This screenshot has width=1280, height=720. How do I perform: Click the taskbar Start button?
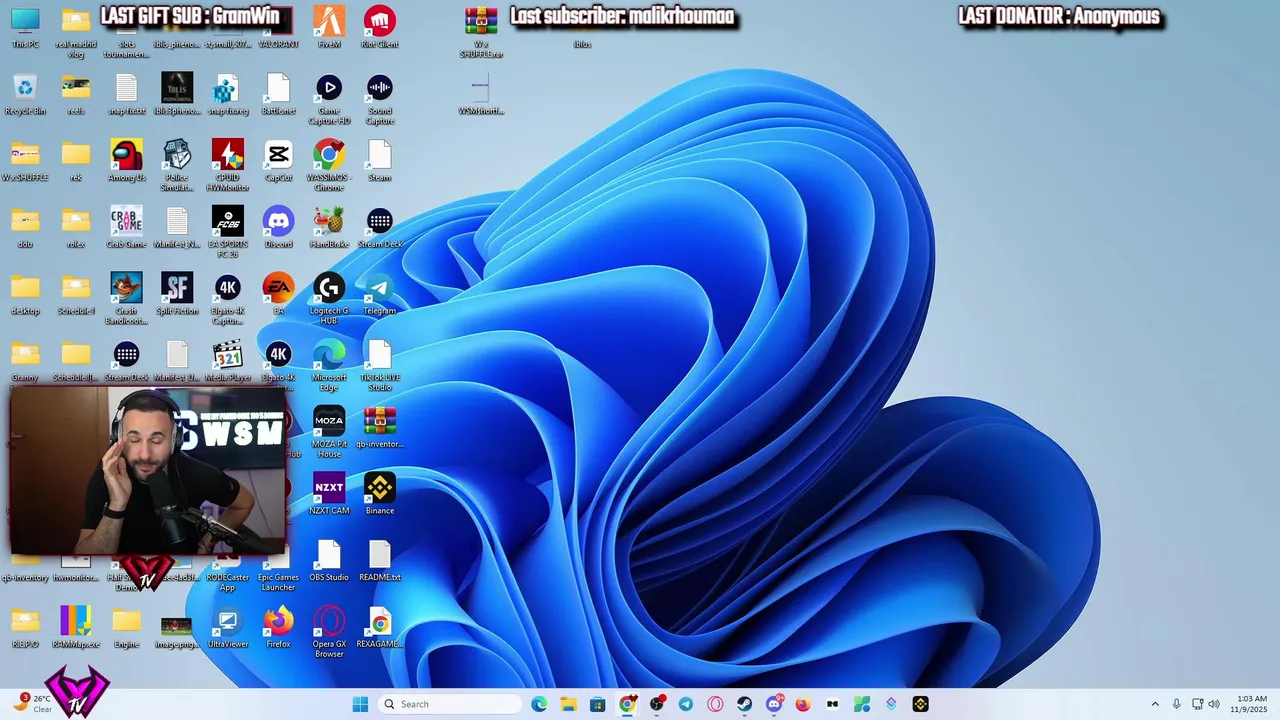pos(360,704)
